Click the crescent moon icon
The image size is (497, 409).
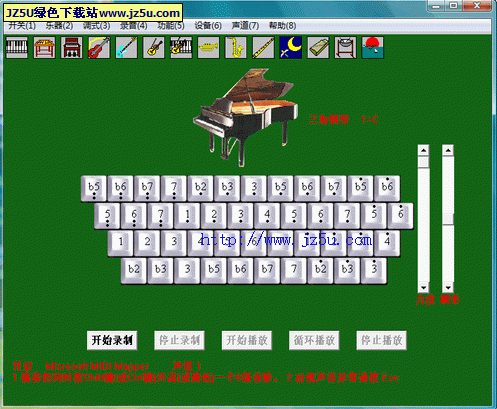coord(291,48)
